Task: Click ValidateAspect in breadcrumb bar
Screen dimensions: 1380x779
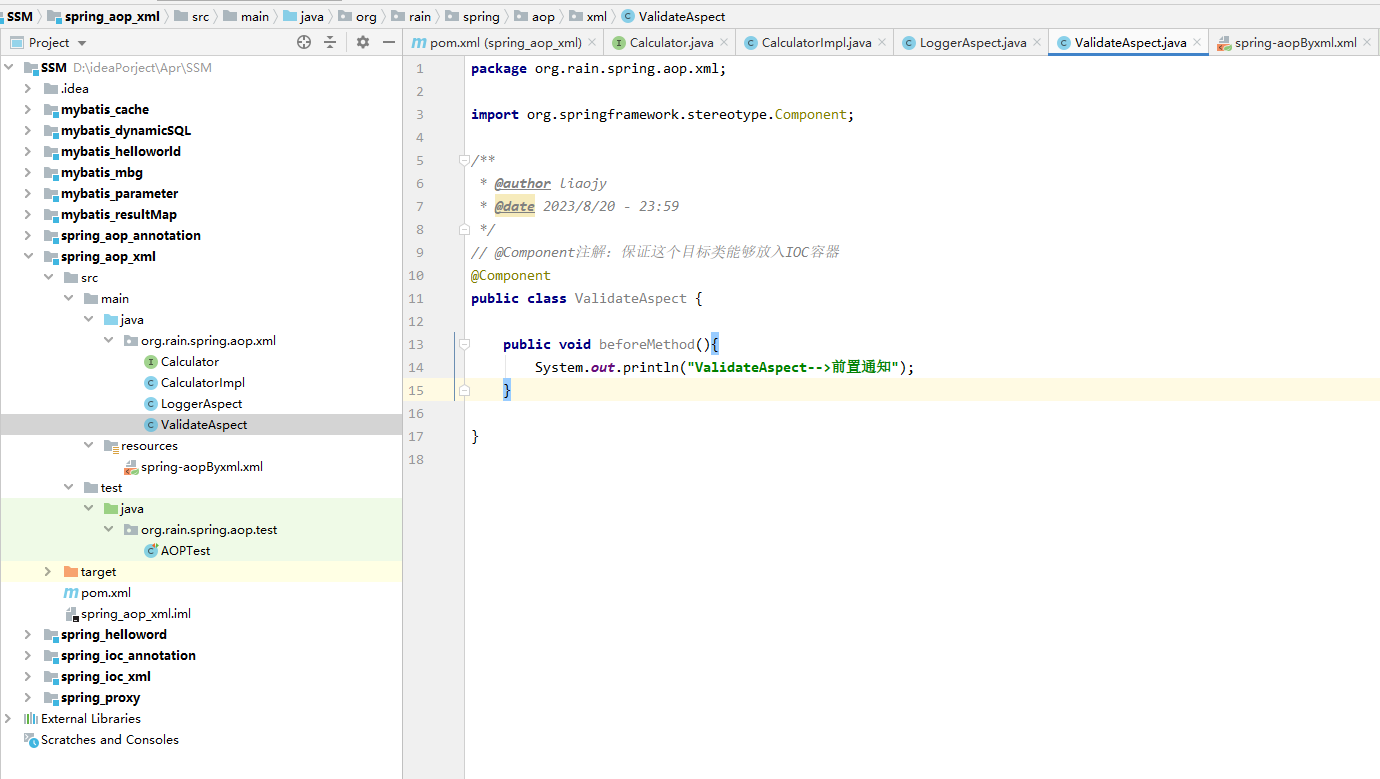Action: coord(682,16)
